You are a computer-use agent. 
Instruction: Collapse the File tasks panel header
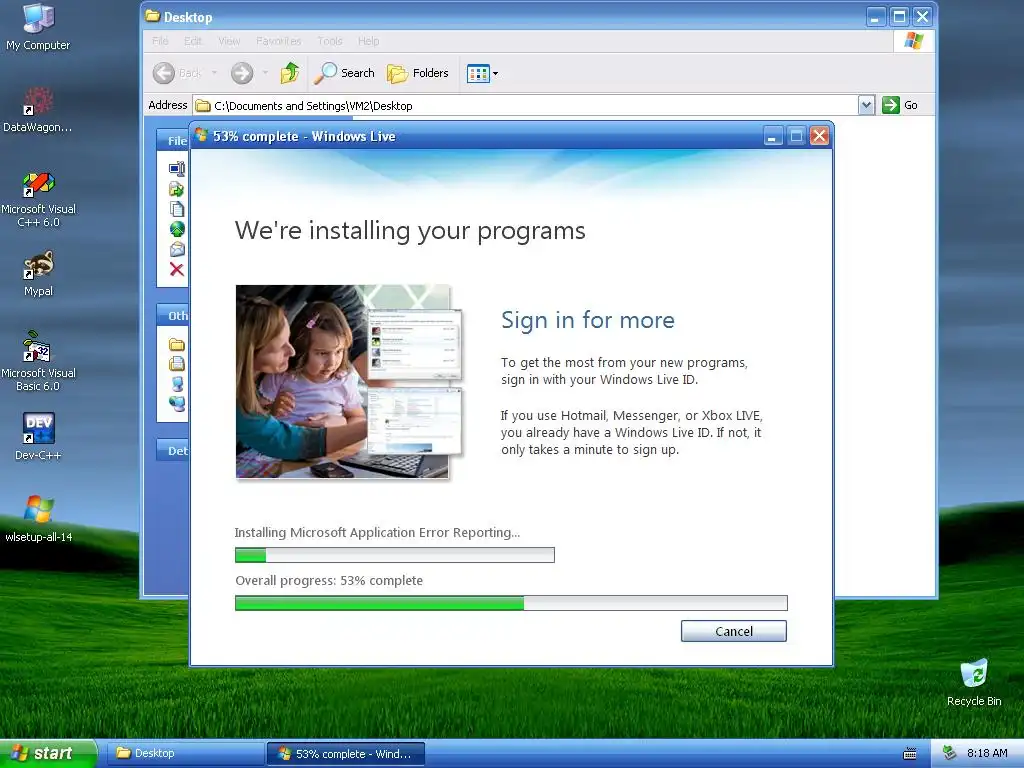pos(173,140)
